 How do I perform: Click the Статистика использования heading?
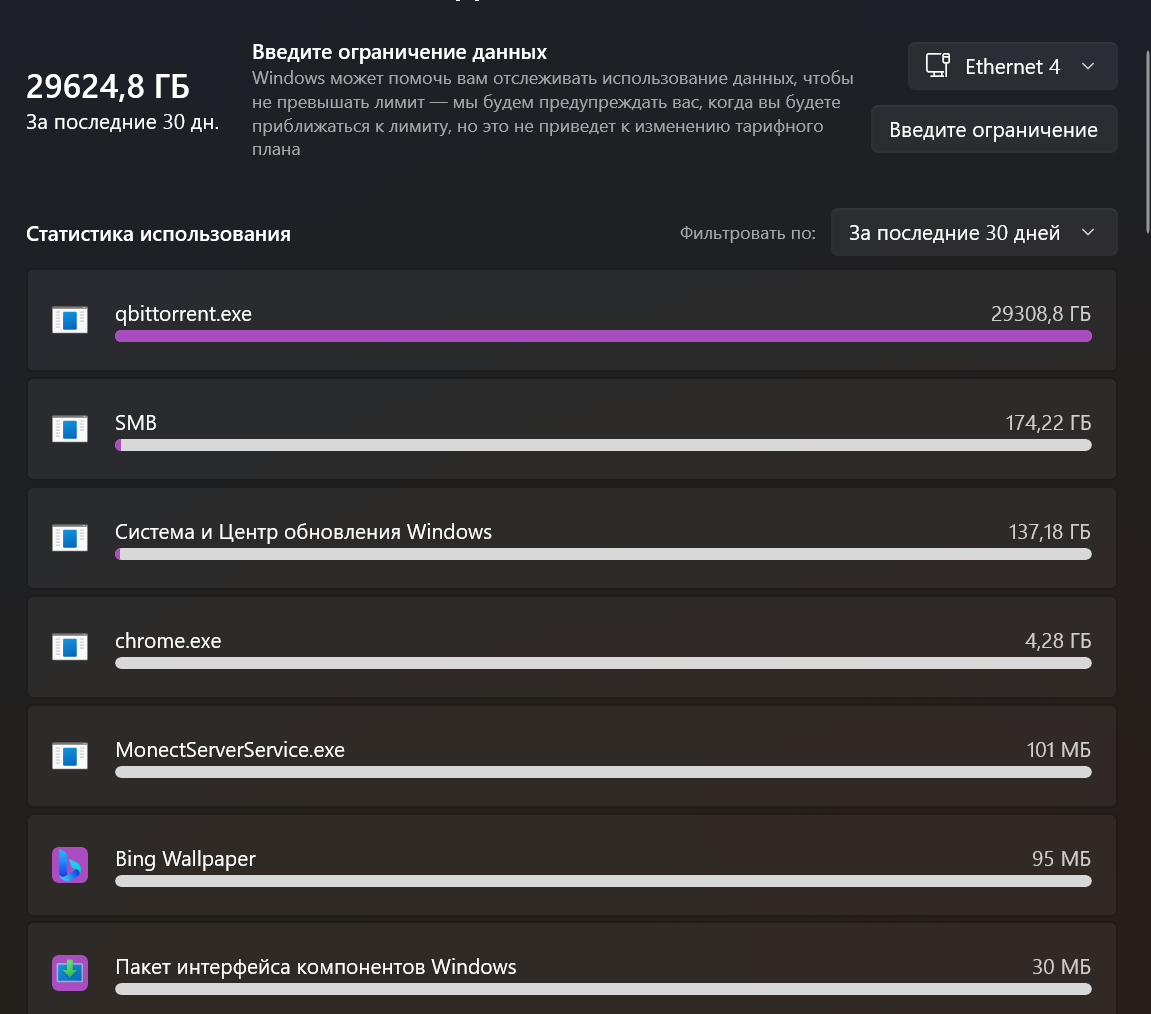[158, 234]
